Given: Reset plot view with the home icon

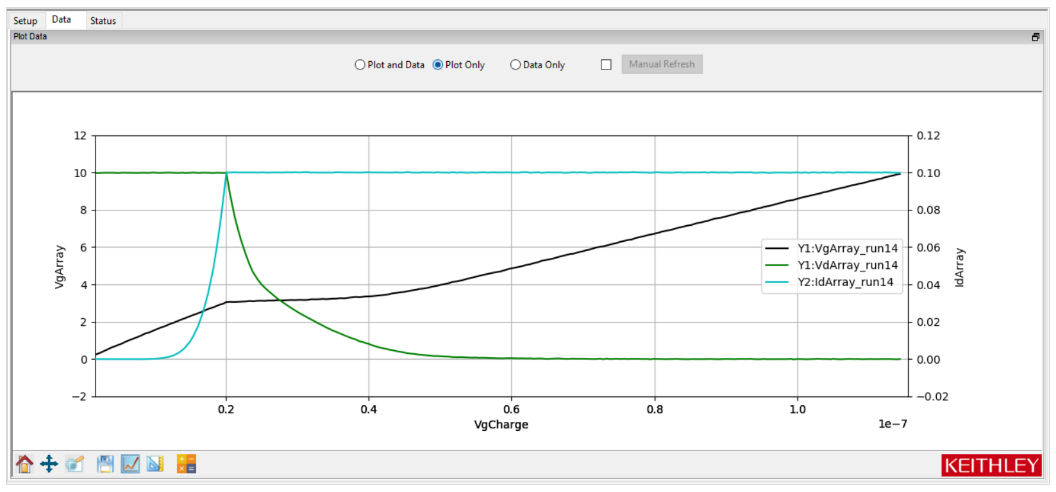Looking at the screenshot, I should [x=25, y=464].
